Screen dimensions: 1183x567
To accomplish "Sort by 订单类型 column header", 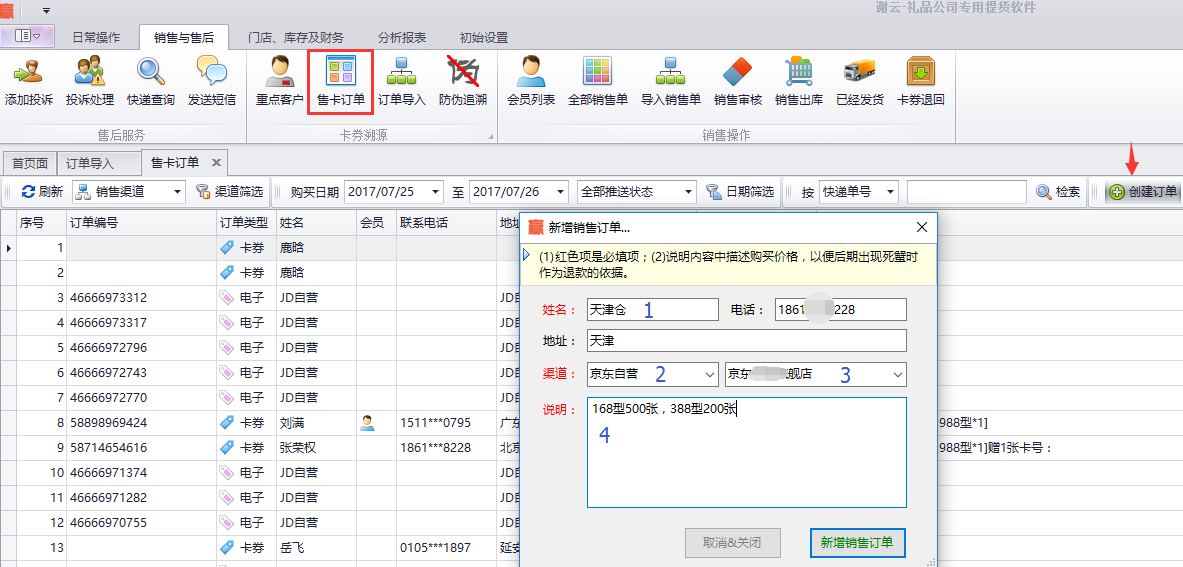I will pyautogui.click(x=246, y=222).
